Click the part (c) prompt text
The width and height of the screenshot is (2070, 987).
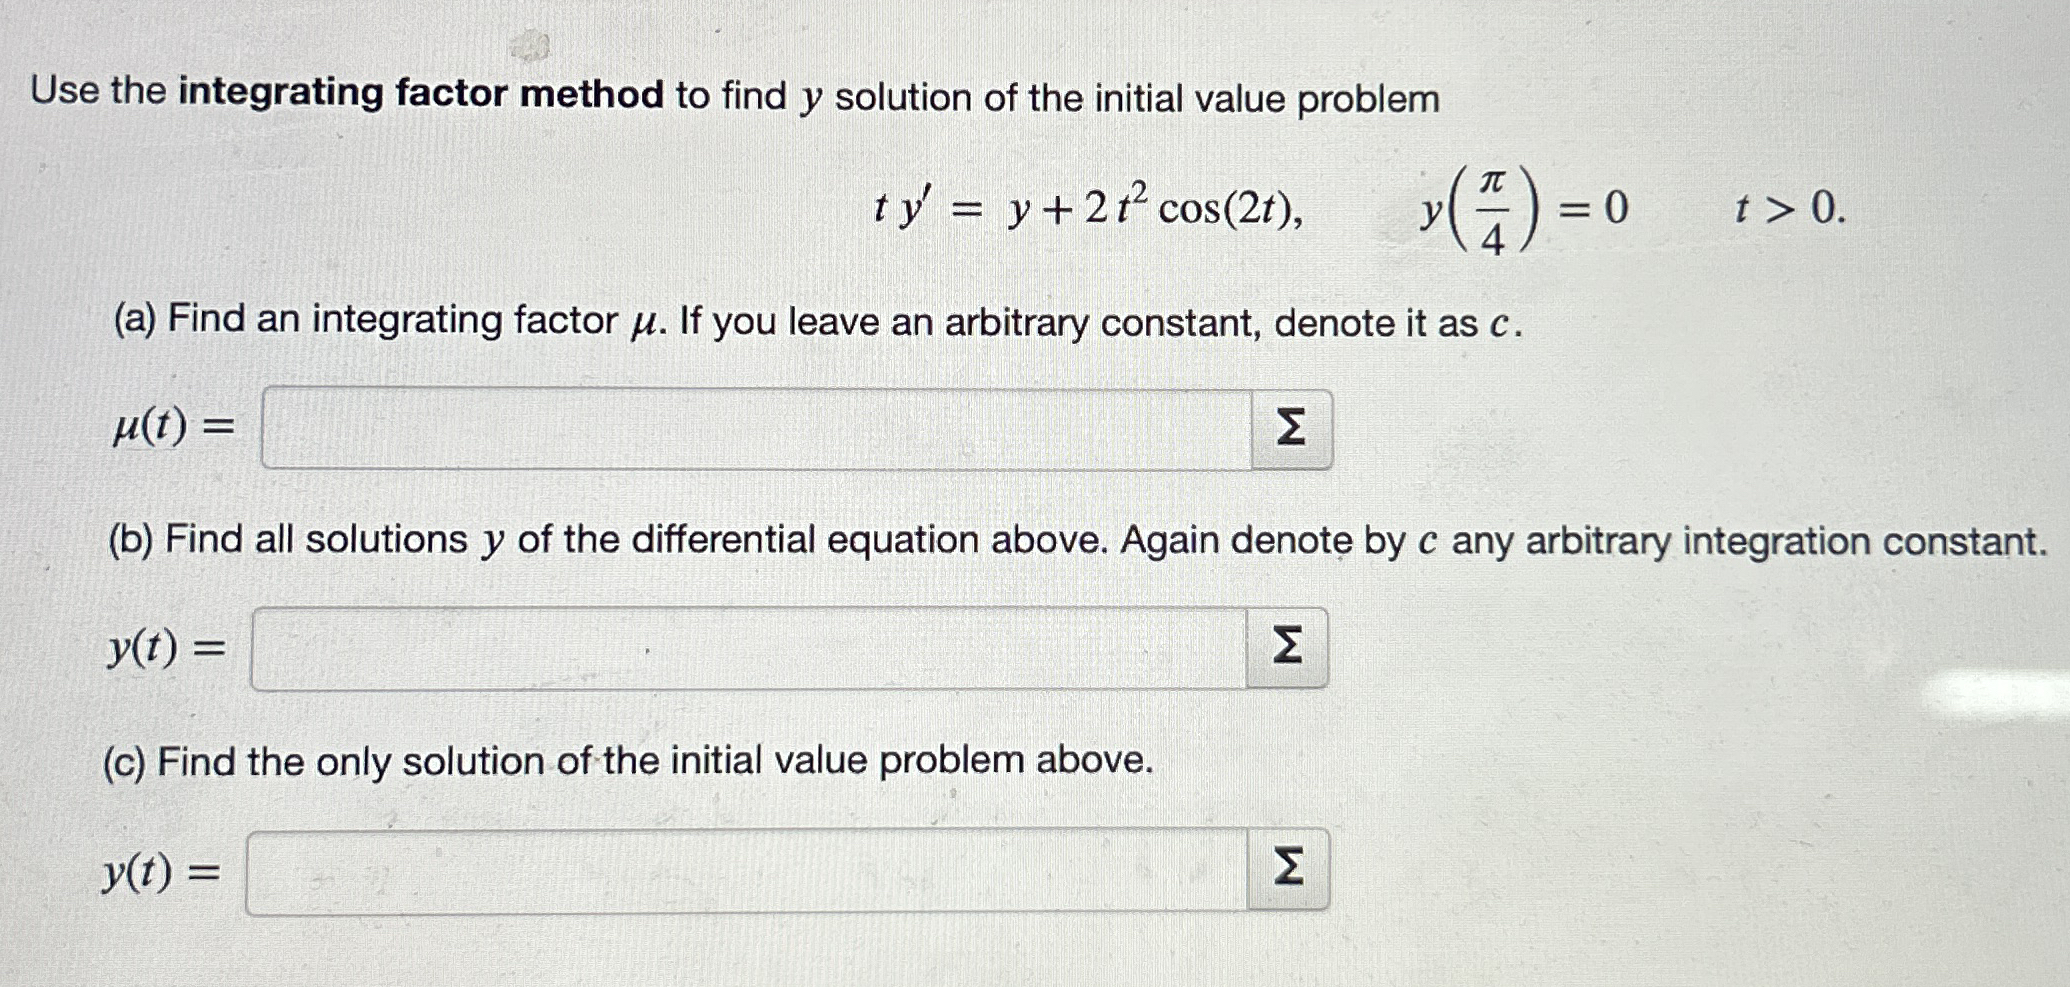[x=627, y=762]
